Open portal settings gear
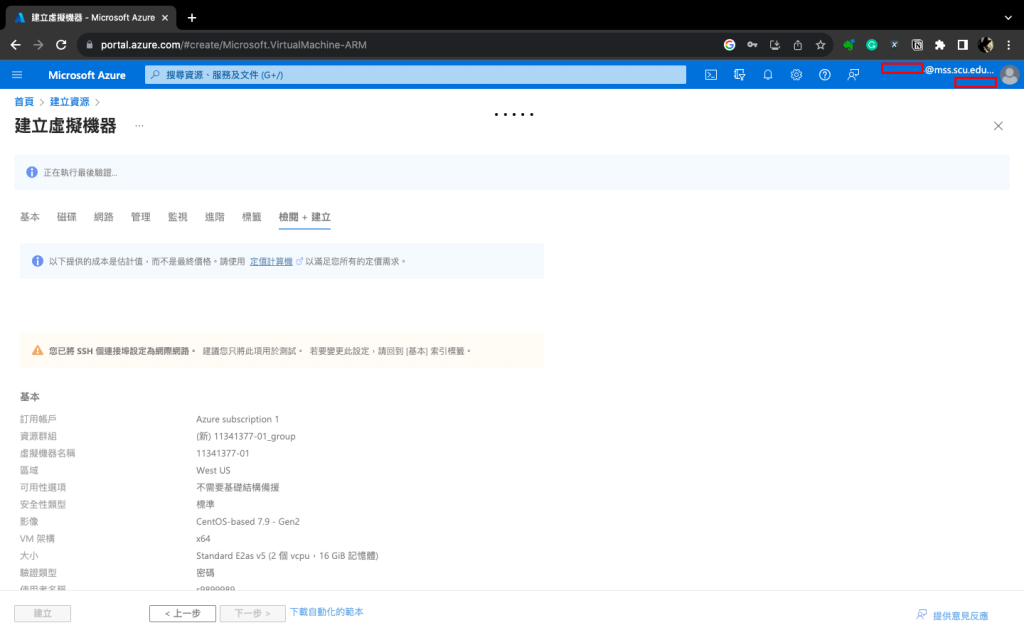 tap(796, 75)
